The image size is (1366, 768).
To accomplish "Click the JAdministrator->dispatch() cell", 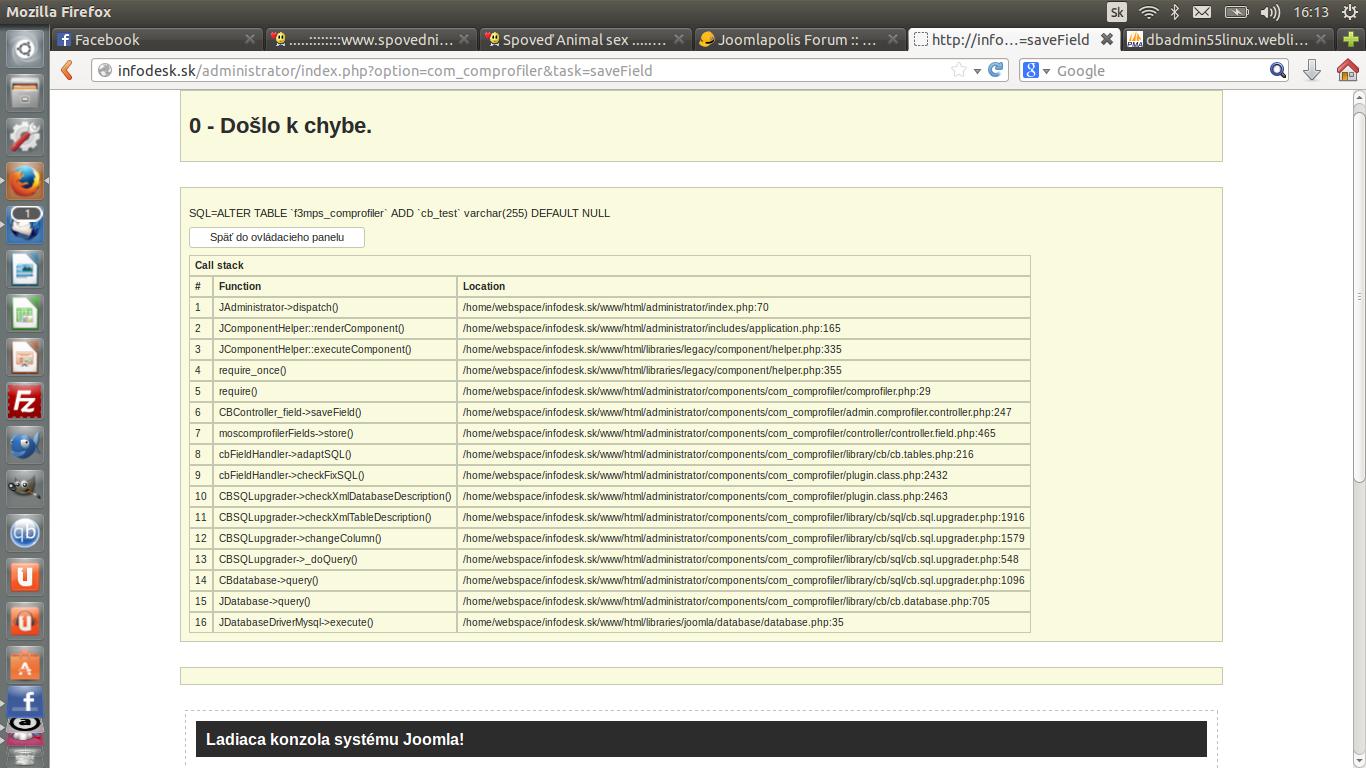I will (x=334, y=307).
